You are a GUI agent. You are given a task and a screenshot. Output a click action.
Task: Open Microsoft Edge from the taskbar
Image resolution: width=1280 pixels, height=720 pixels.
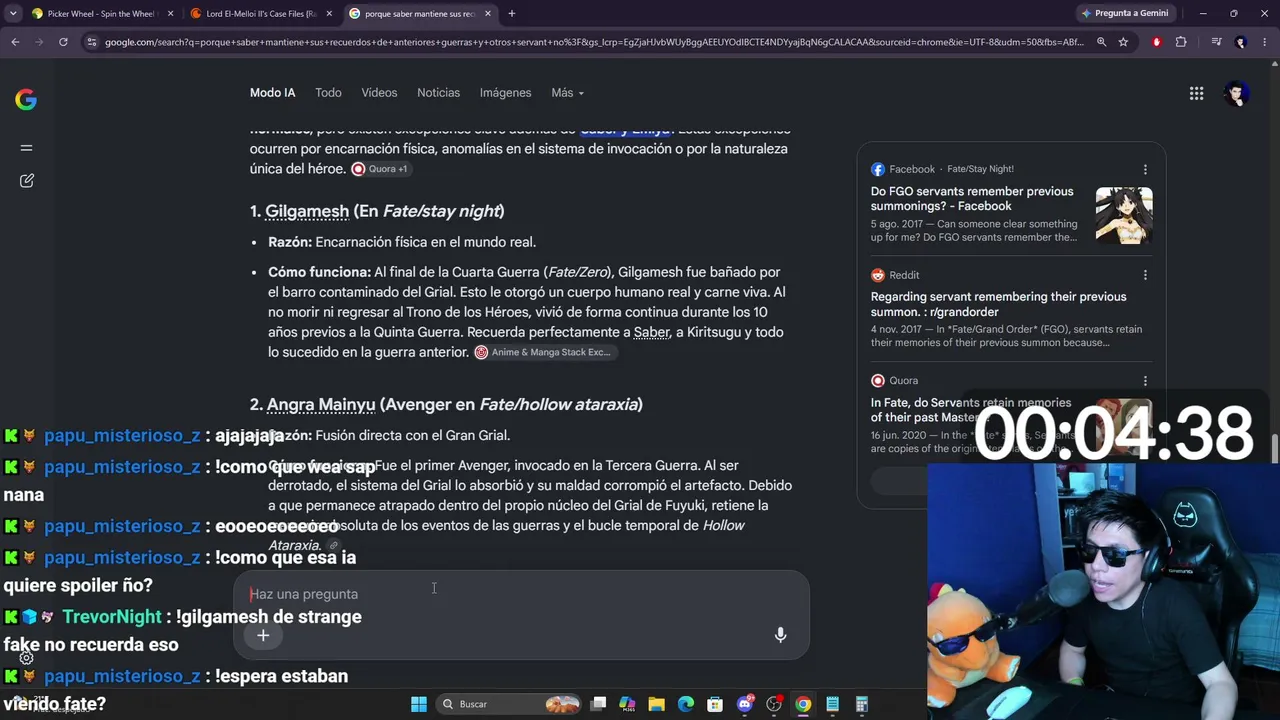686,704
